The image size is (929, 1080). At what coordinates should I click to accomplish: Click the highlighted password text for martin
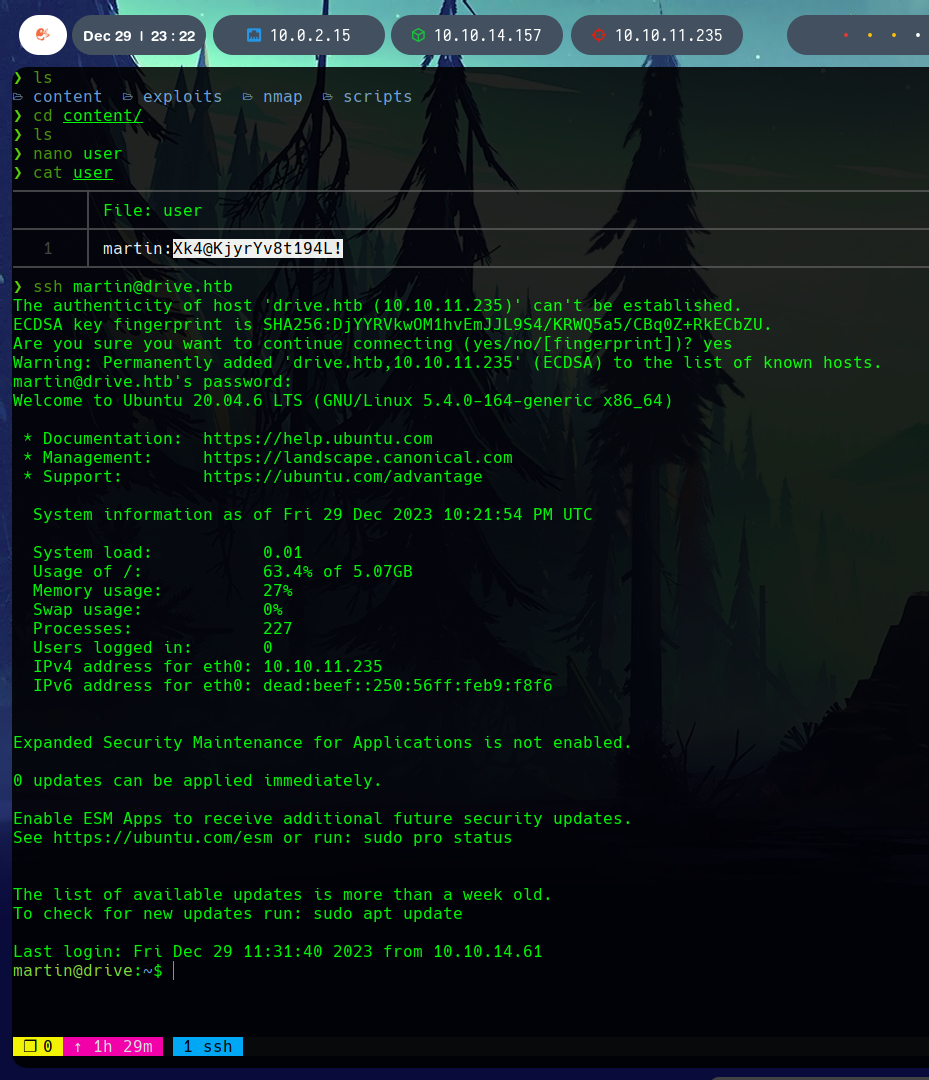click(257, 248)
